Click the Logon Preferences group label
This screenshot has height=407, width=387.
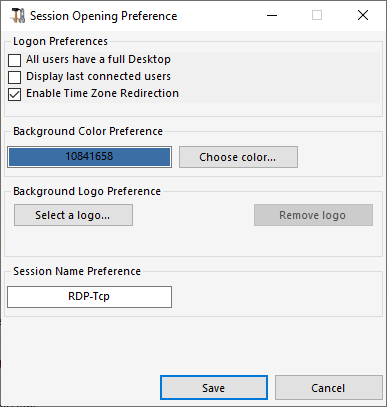(60, 41)
